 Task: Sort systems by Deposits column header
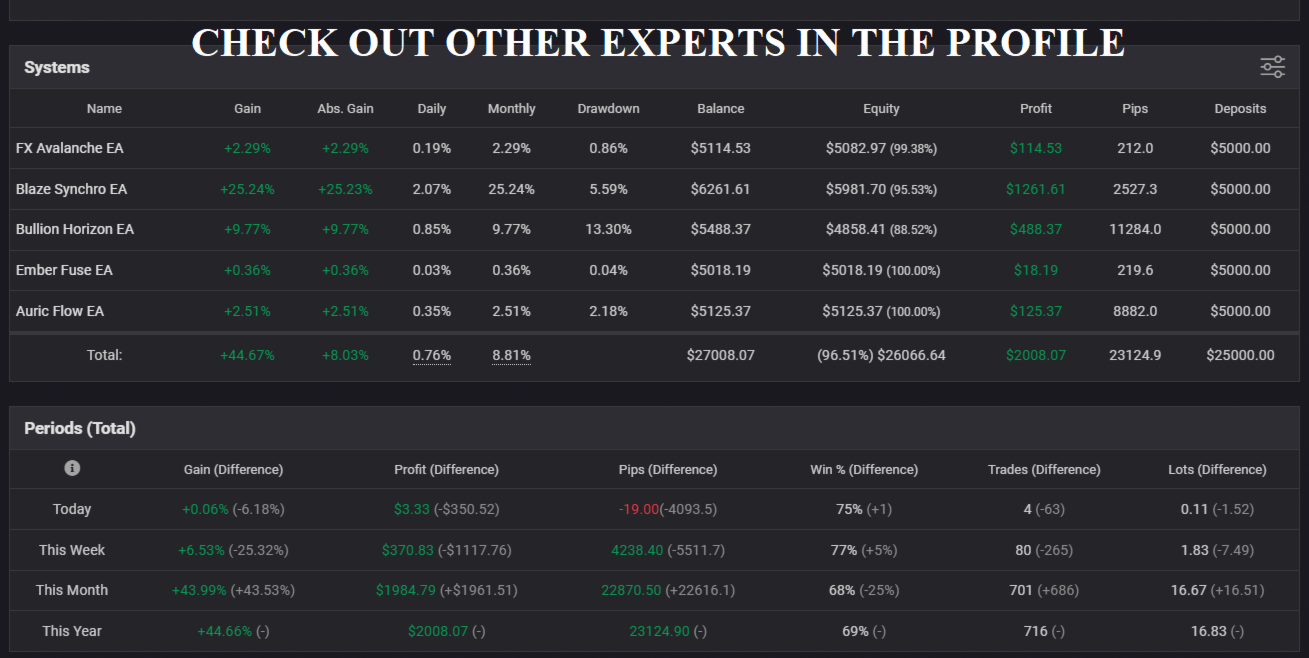tap(1240, 108)
